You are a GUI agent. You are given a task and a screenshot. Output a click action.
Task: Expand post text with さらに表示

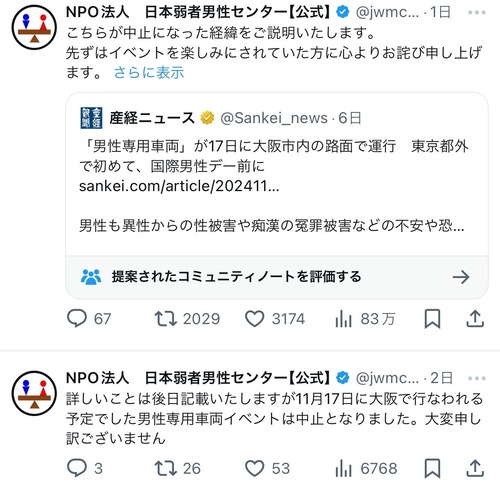[x=149, y=72]
